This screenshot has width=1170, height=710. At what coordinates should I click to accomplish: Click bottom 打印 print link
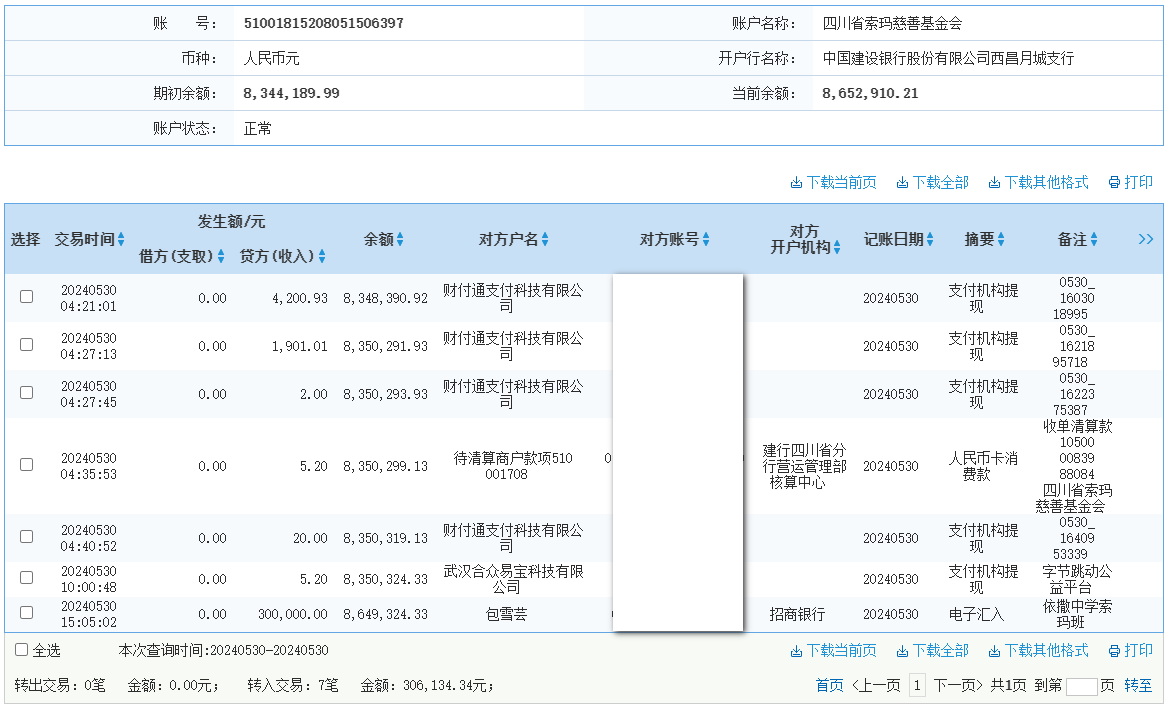[x=1130, y=651]
